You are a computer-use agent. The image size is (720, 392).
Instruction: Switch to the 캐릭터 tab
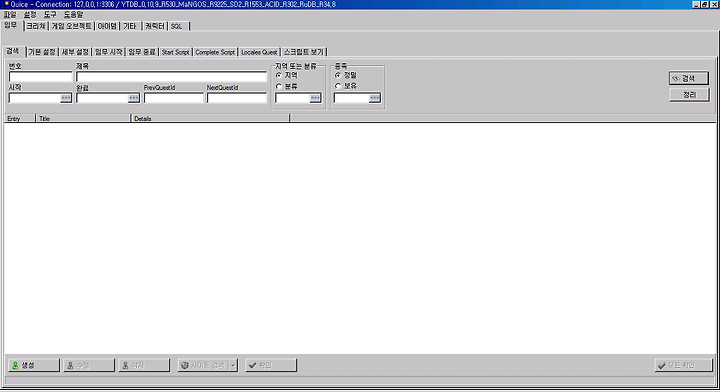(x=155, y=27)
